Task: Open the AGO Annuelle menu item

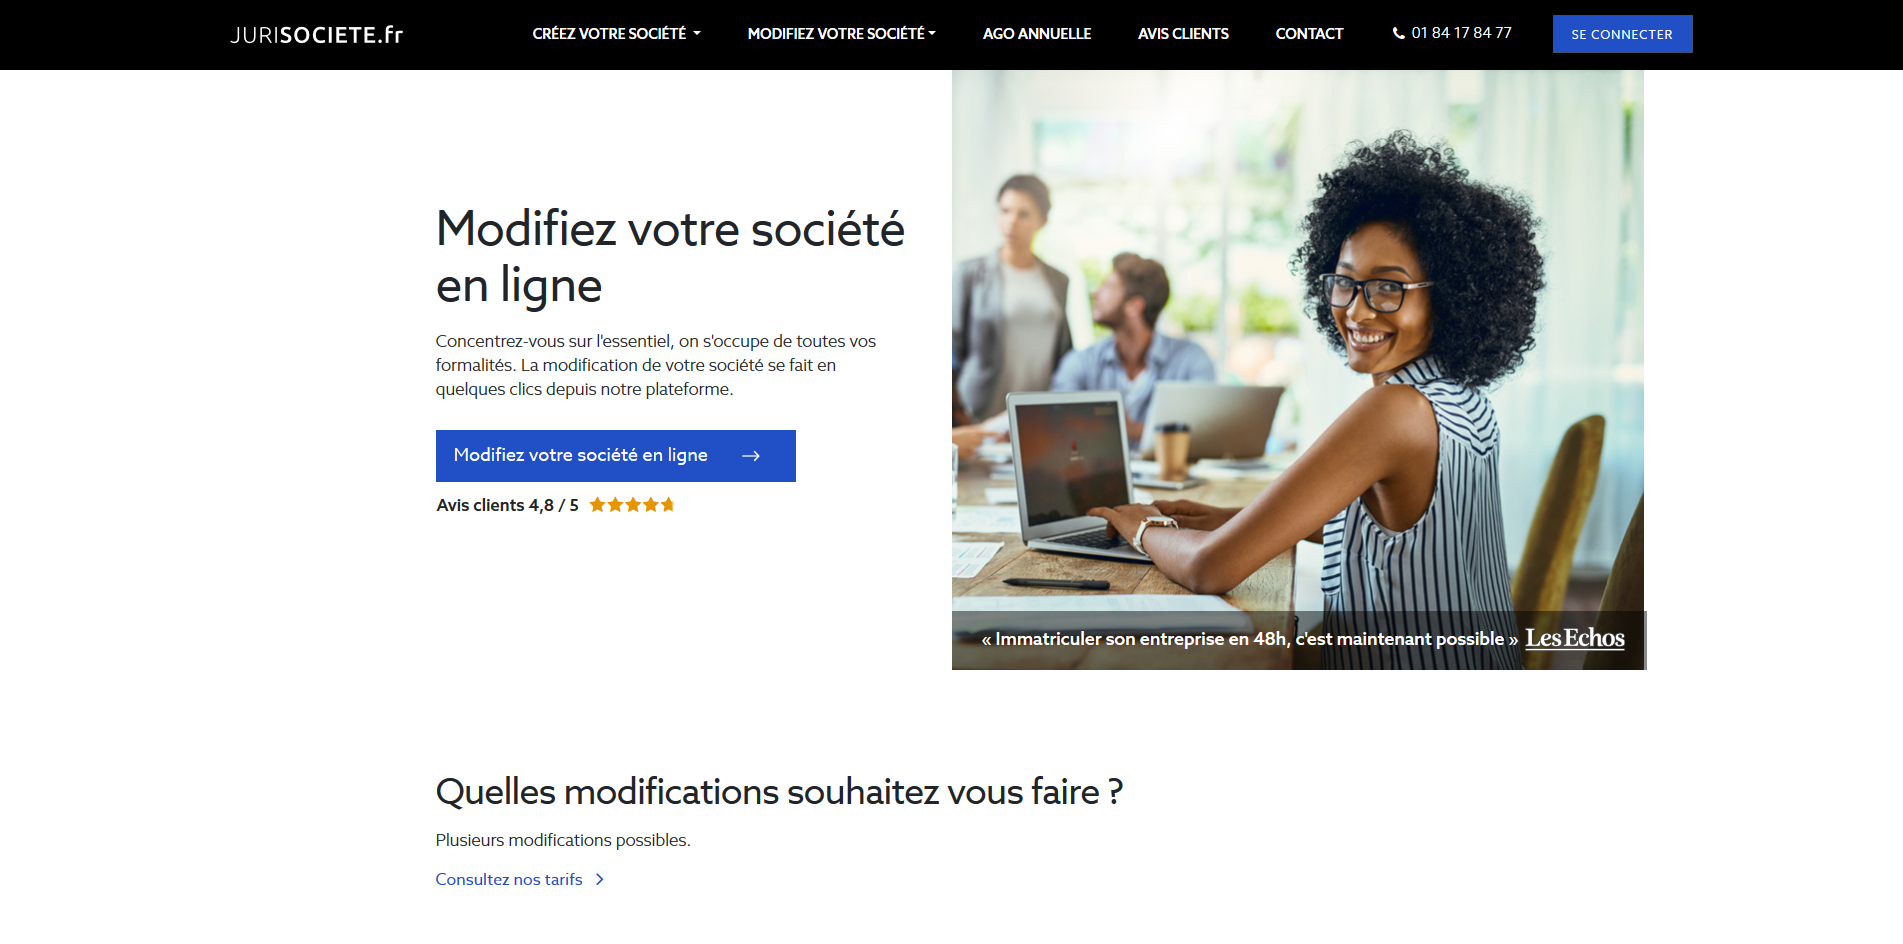Action: click(1037, 34)
